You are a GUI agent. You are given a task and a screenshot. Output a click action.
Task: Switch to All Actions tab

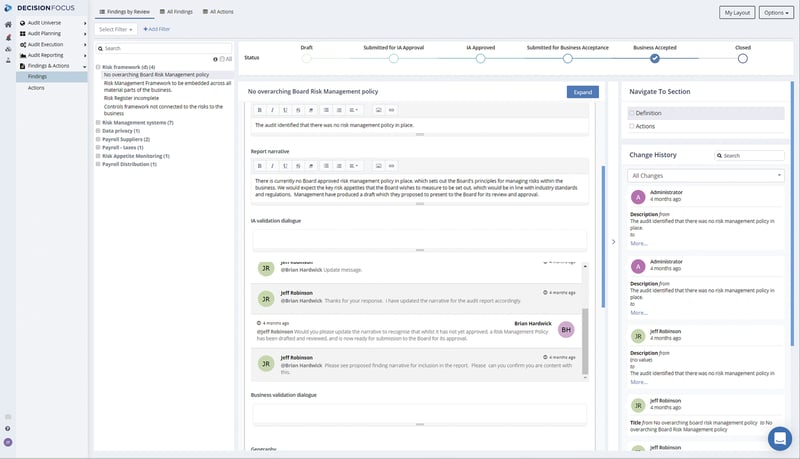tap(218, 12)
